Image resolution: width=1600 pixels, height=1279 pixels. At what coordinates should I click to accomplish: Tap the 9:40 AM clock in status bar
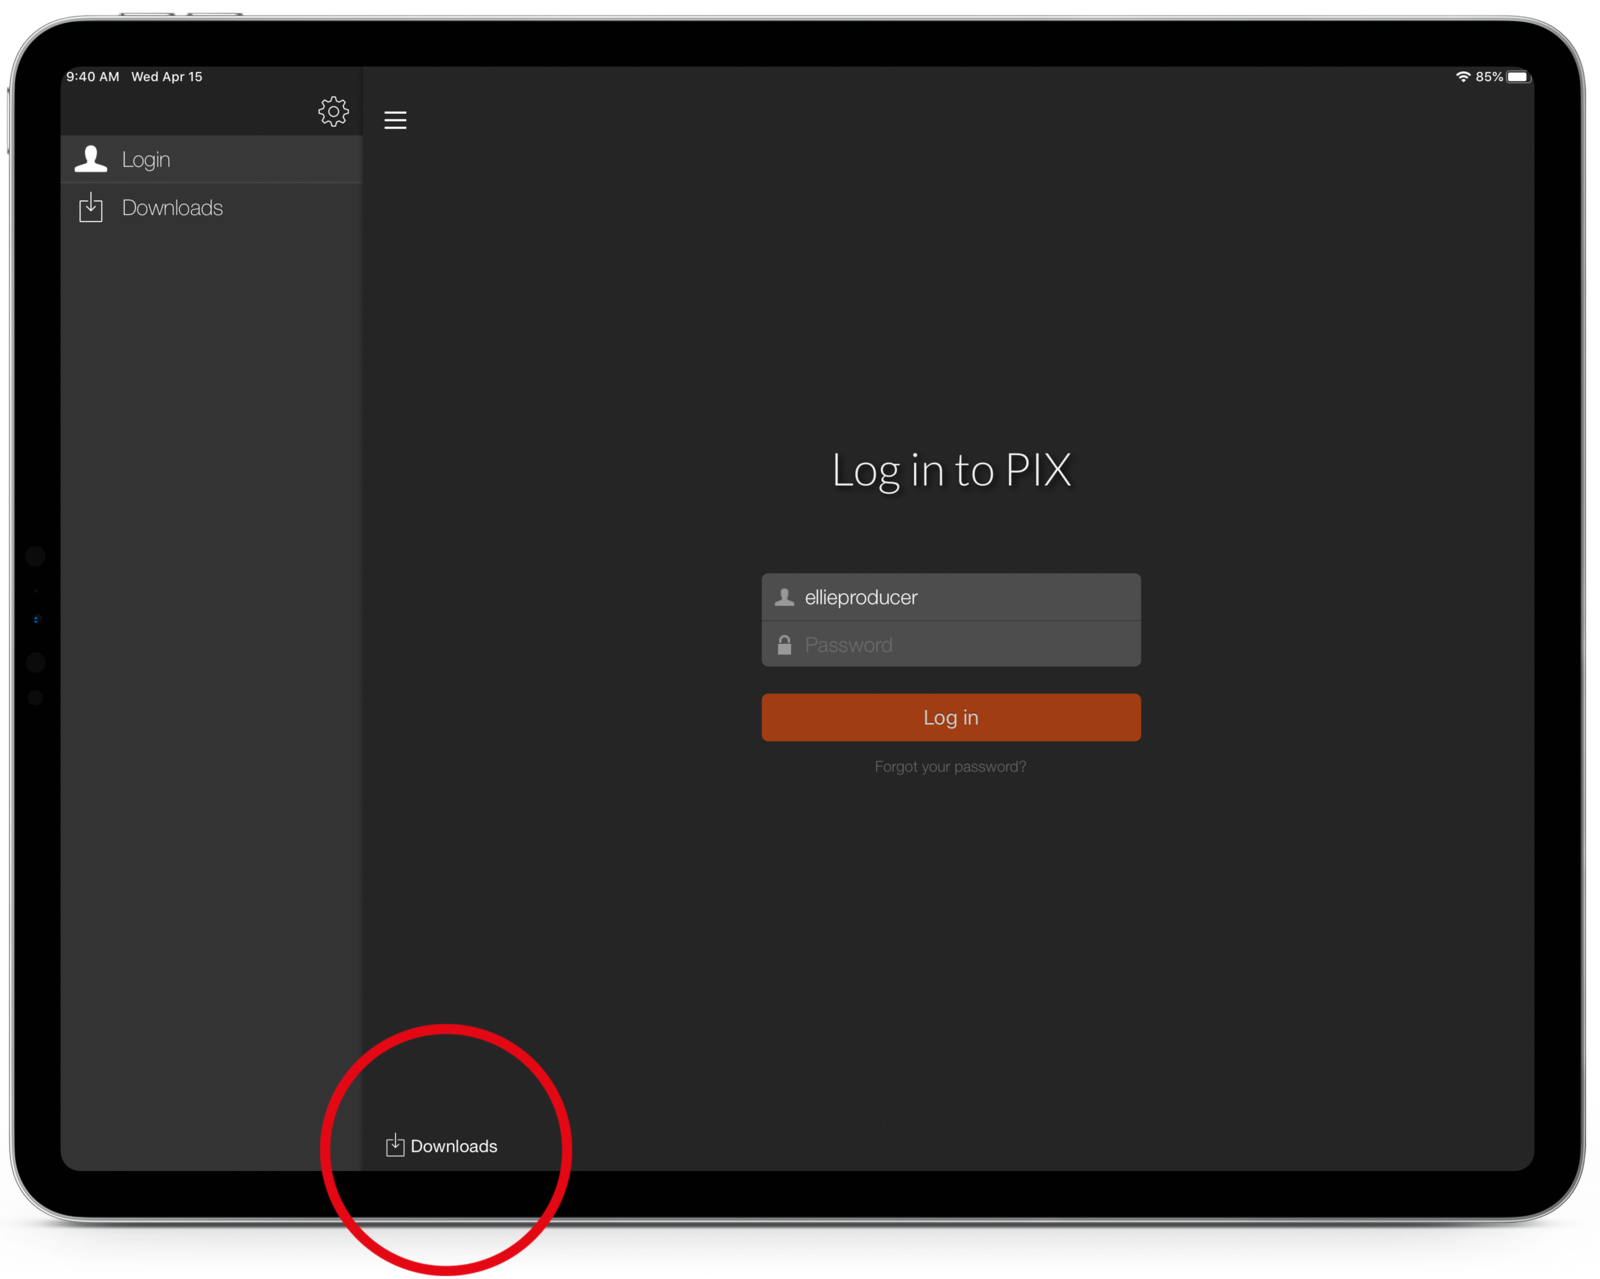[x=93, y=77]
